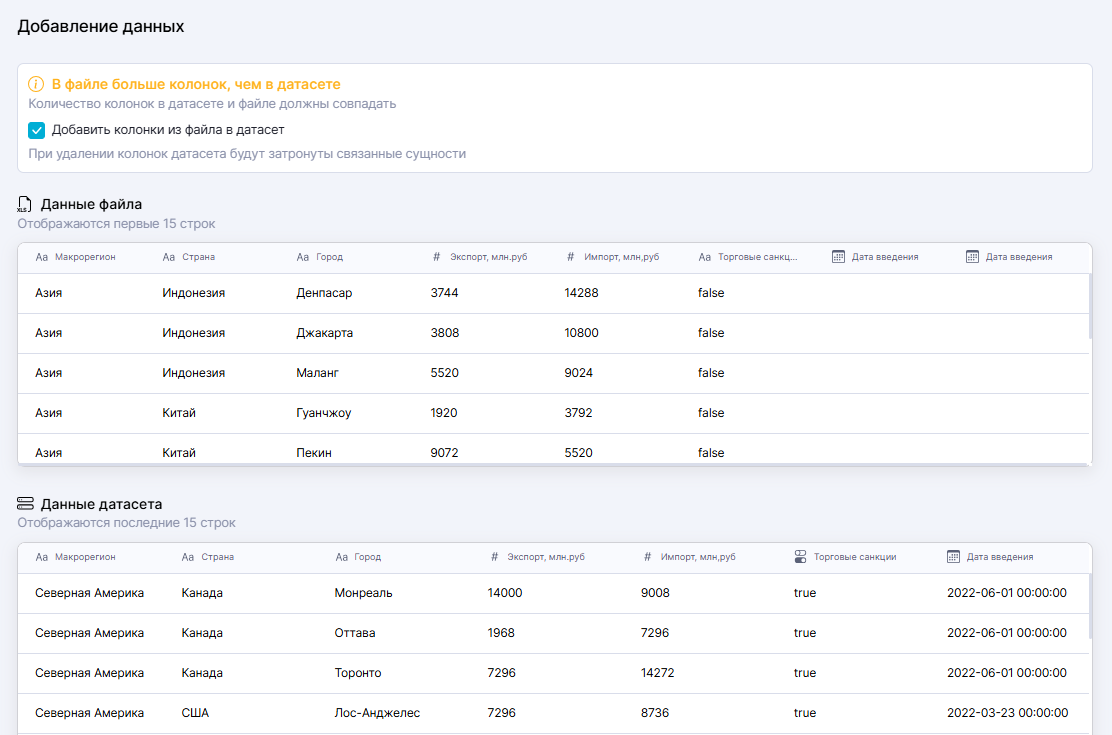Click the XLS file icon beside "Данные файла"
Screen dimensions: 1112x735
point(25,205)
